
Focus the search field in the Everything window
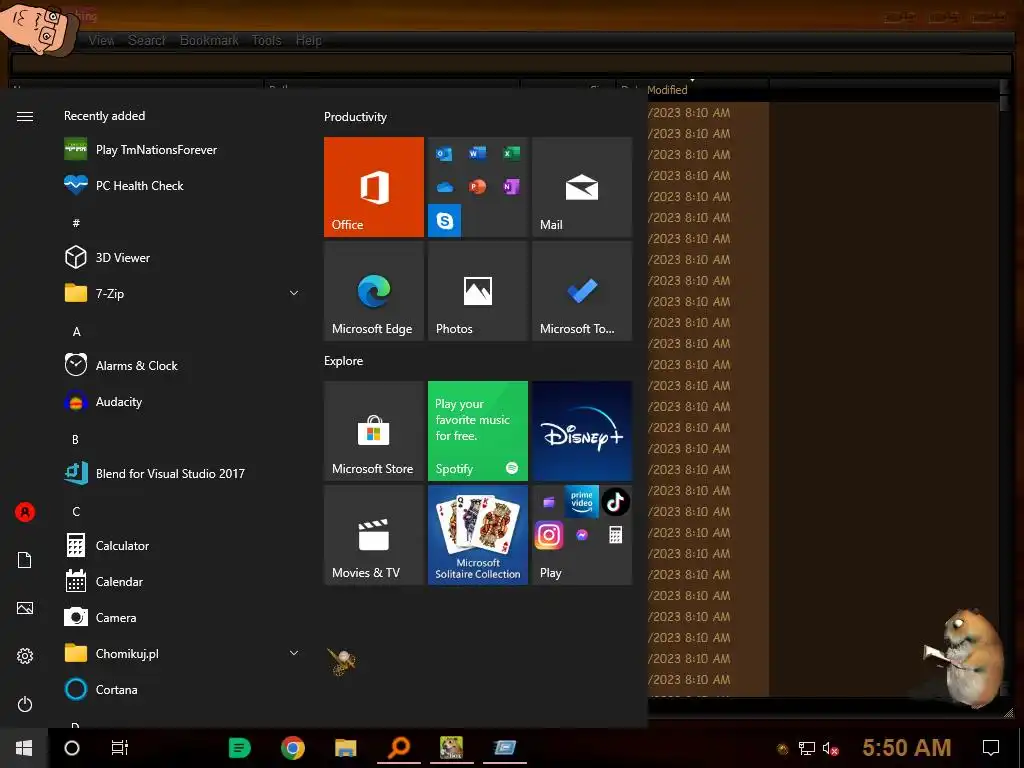pyautogui.click(x=511, y=64)
